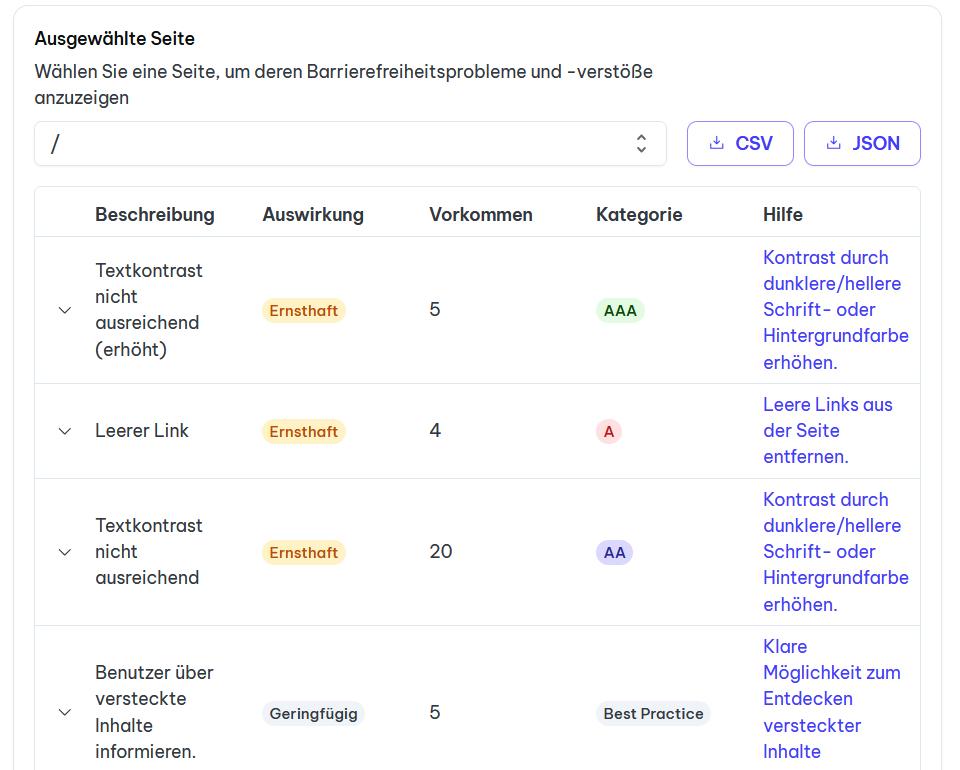Click the "Geringfügig" impact badge
Image resolution: width=960 pixels, height=770 pixels.
(313, 714)
